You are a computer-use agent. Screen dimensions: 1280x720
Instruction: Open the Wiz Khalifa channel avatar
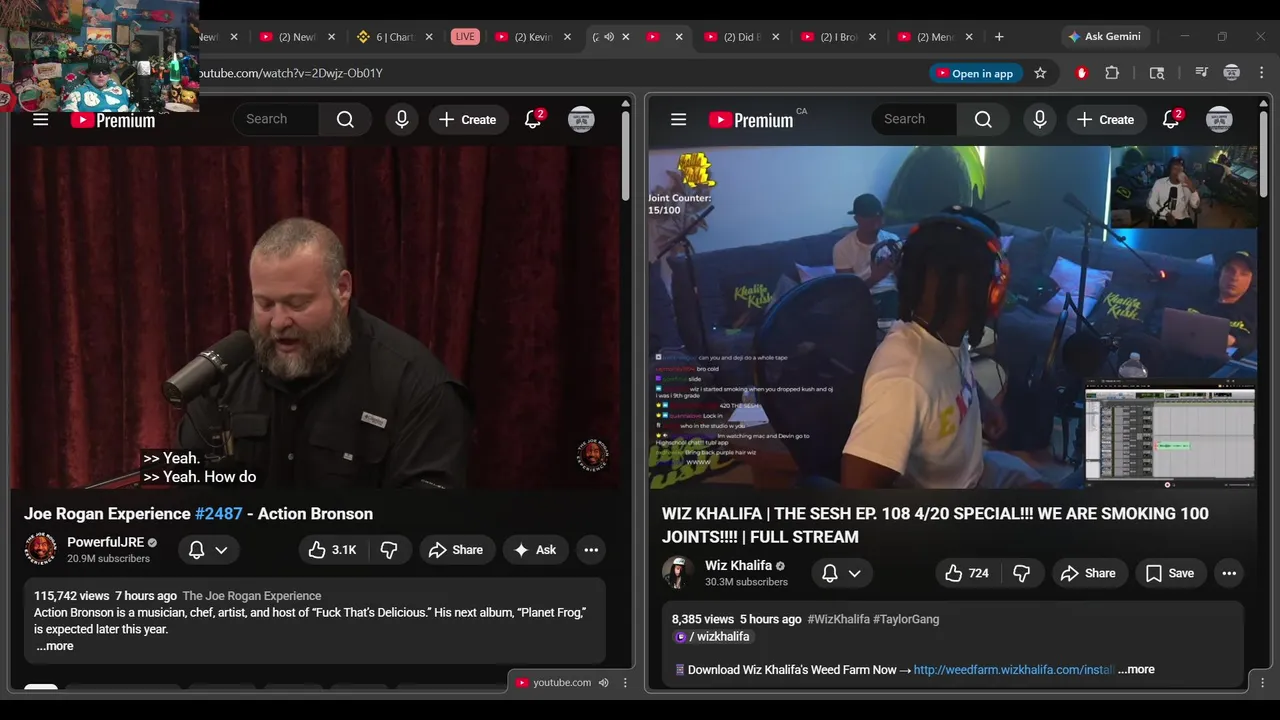(678, 573)
